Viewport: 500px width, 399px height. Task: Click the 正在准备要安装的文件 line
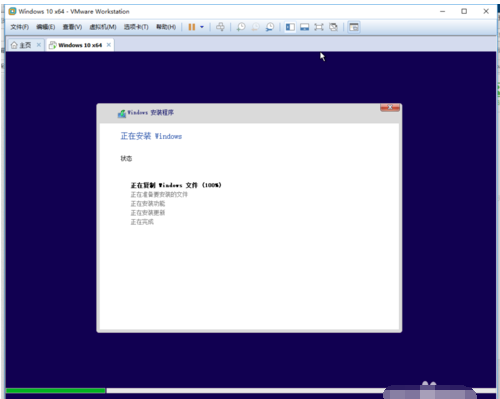point(159,194)
